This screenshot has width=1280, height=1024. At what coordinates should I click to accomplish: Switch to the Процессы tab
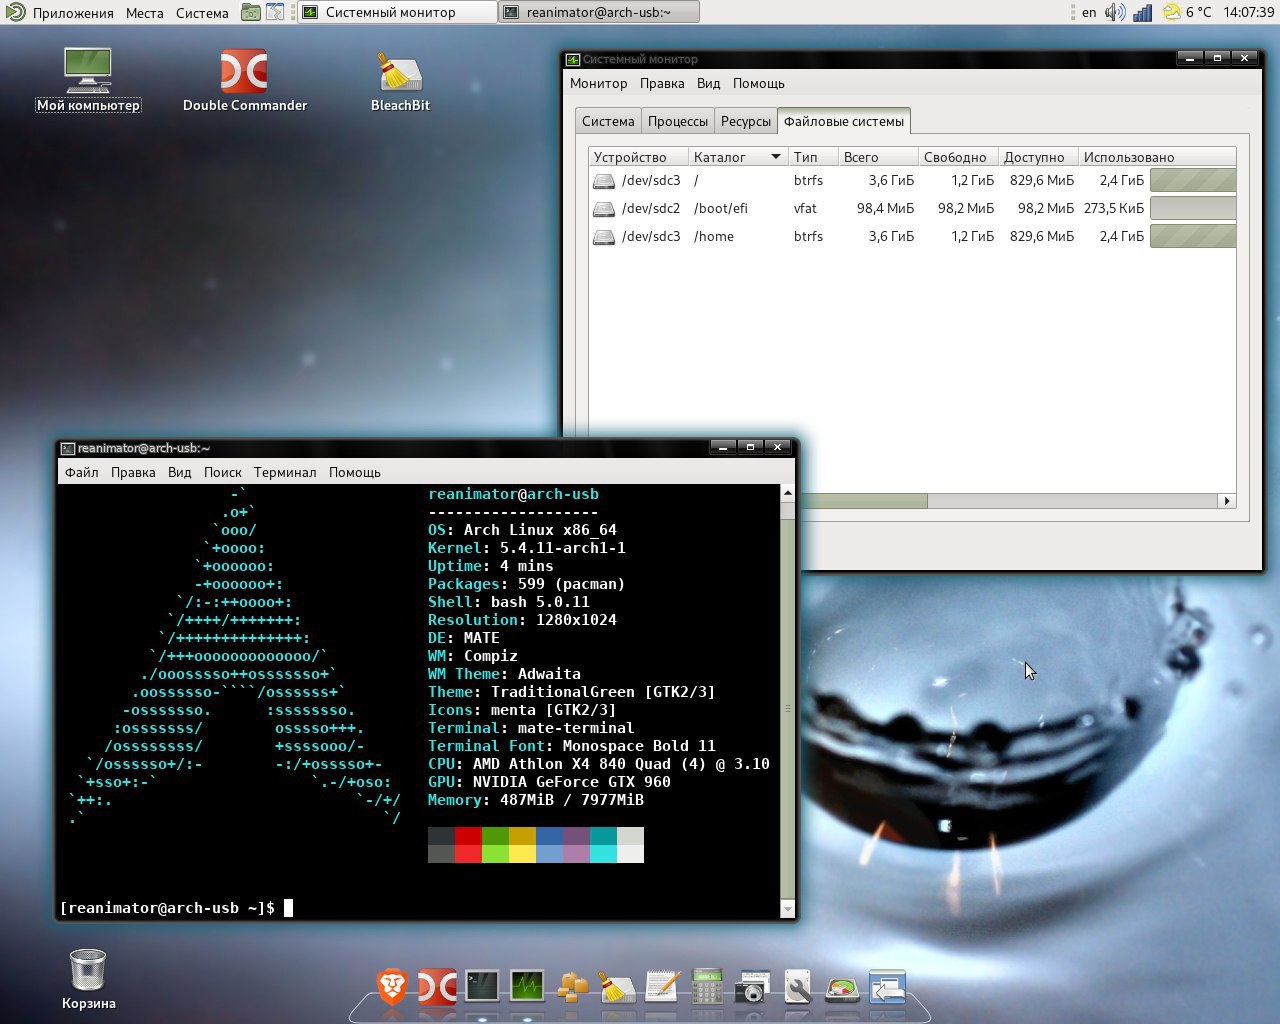tap(677, 121)
